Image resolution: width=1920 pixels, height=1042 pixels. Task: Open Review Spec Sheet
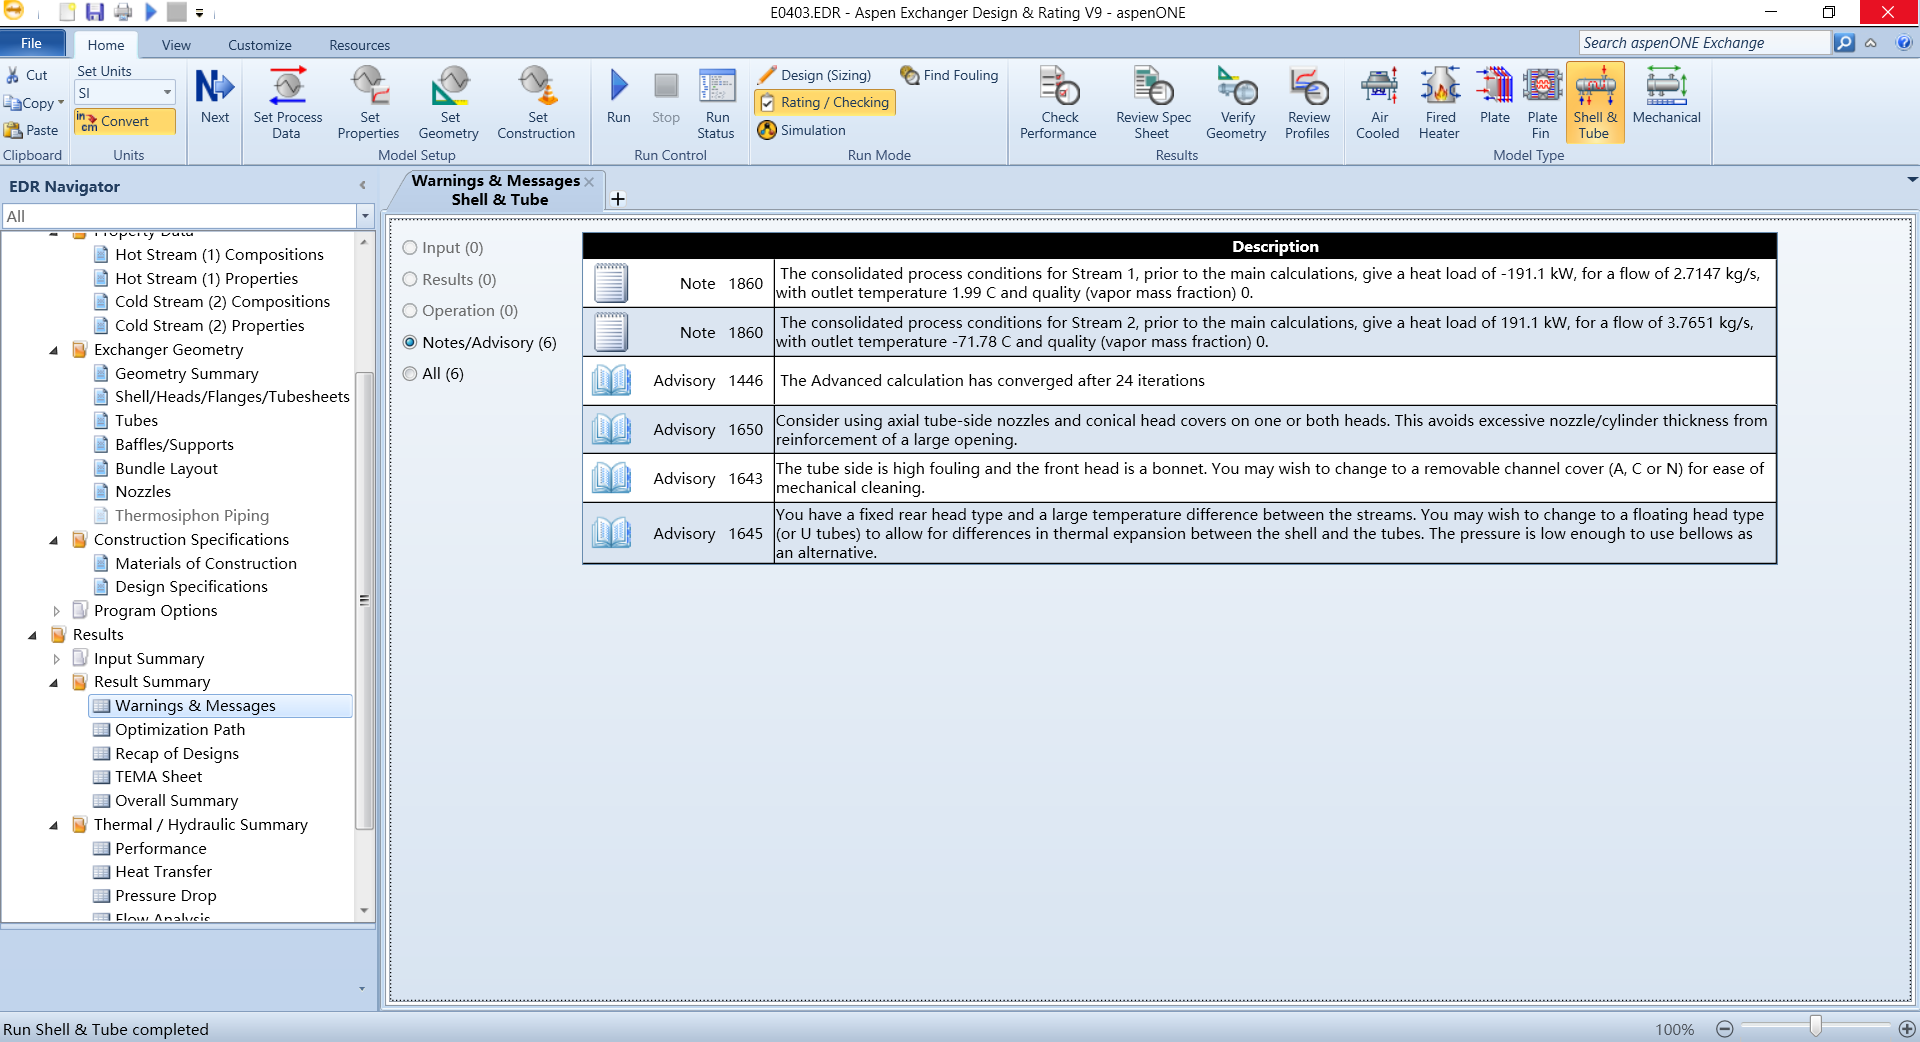pyautogui.click(x=1153, y=102)
